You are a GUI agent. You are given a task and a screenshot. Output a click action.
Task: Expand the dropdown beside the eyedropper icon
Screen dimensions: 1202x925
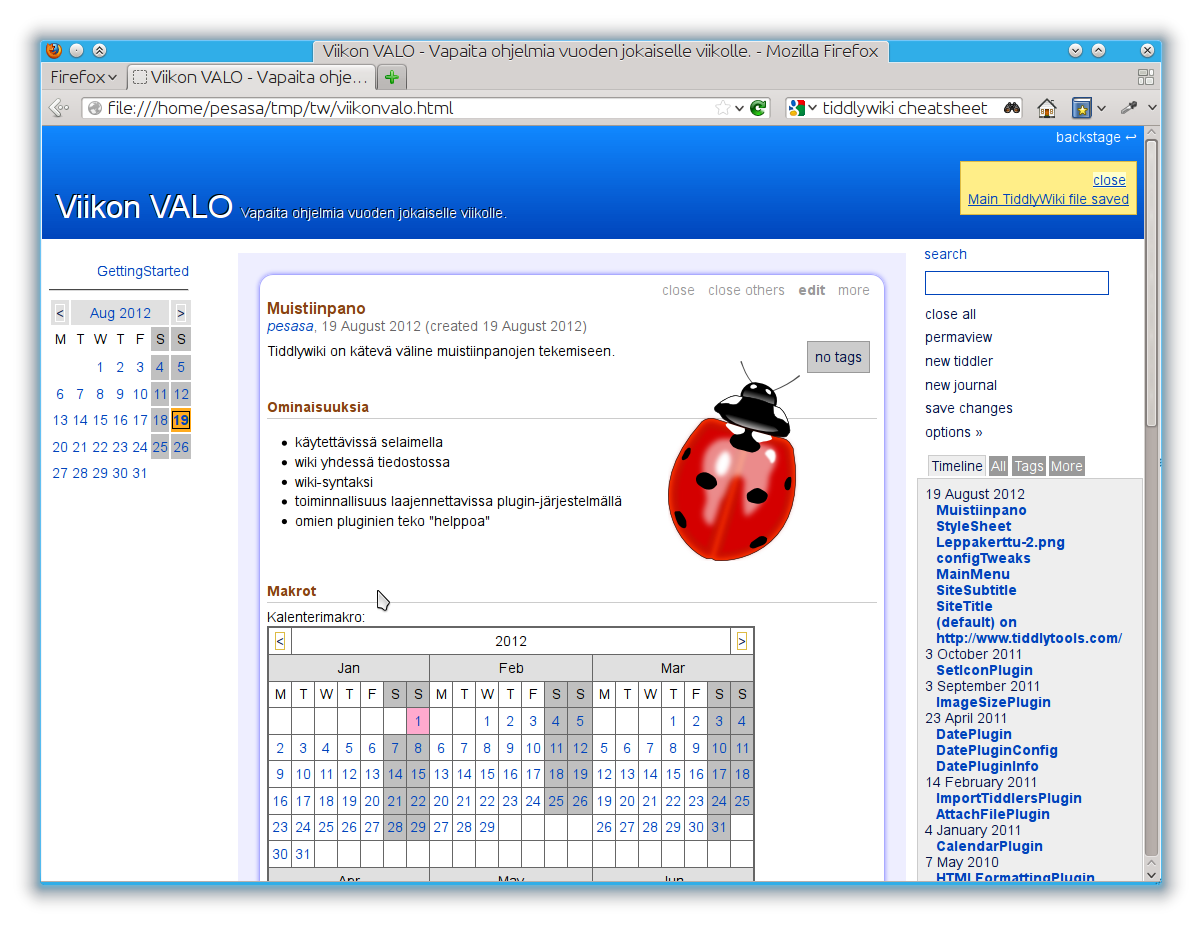point(1152,108)
